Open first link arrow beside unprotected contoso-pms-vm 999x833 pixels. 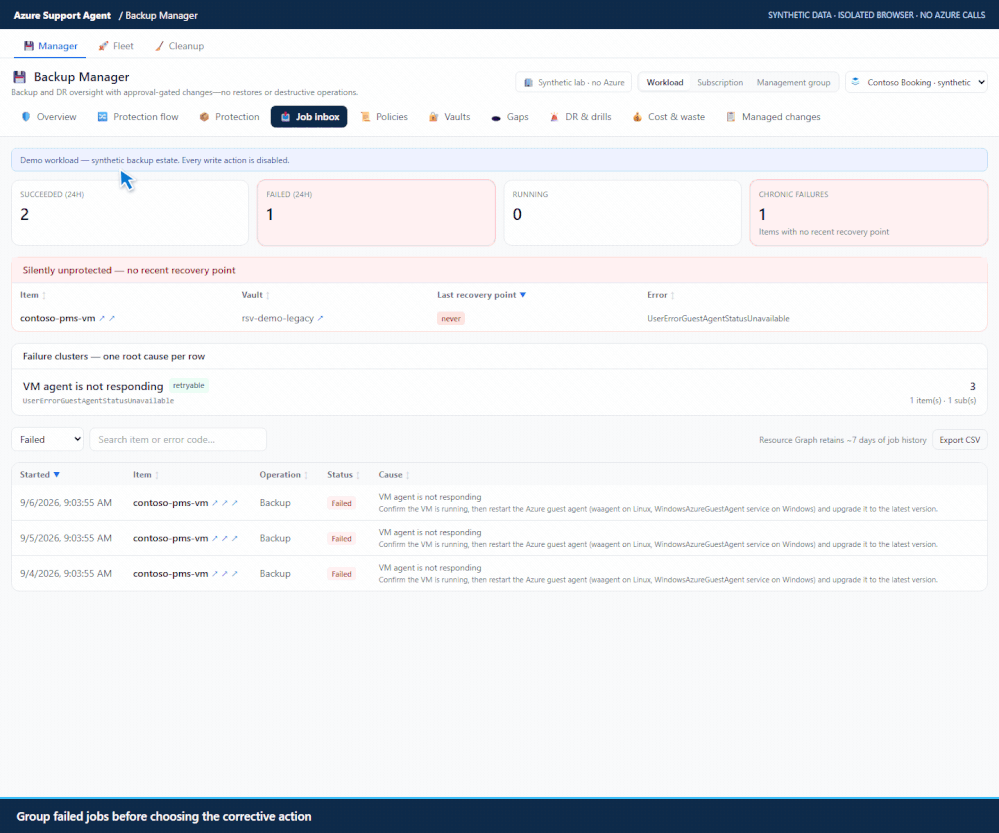102,318
